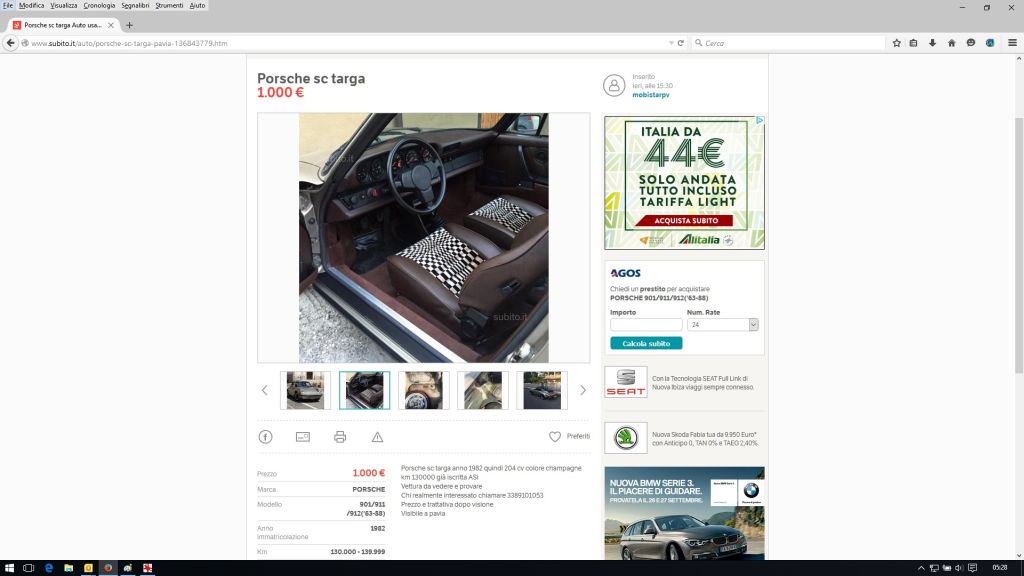
Task: Go to the home page icon
Action: (x=952, y=43)
